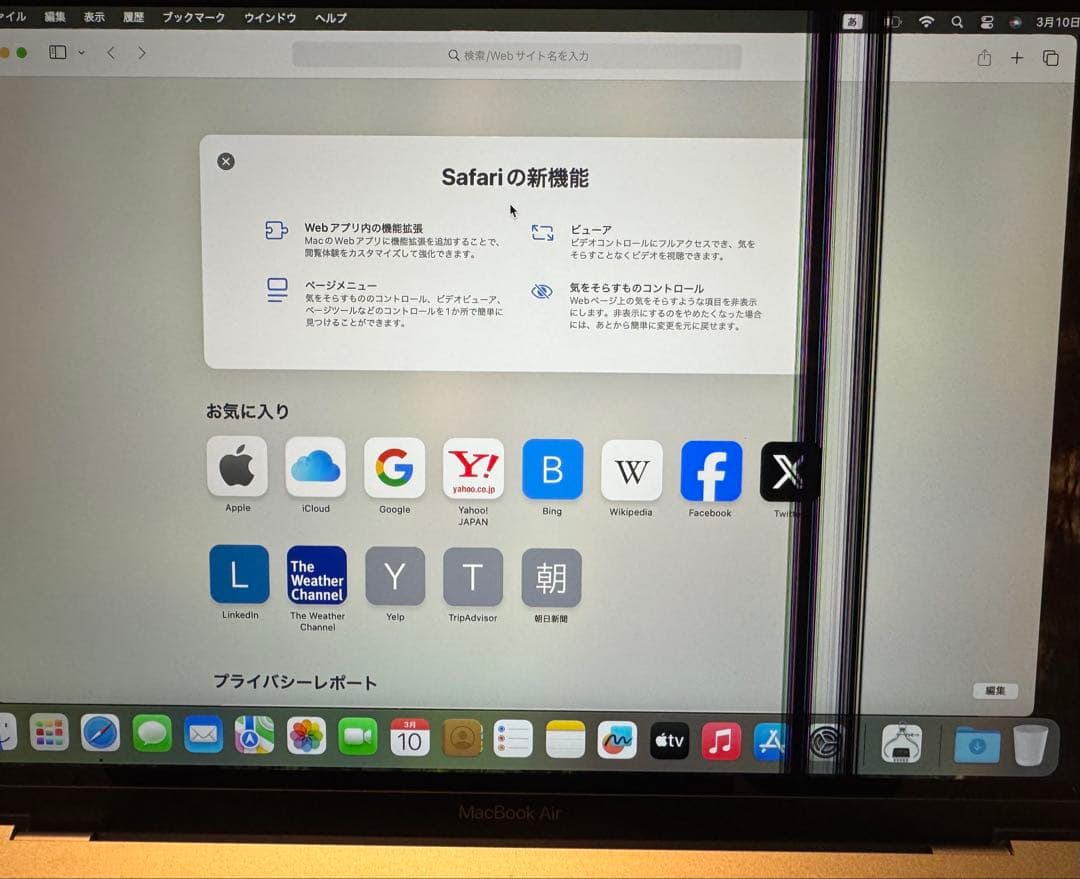
Task: Open the Japanese input source menu
Action: click(x=853, y=21)
